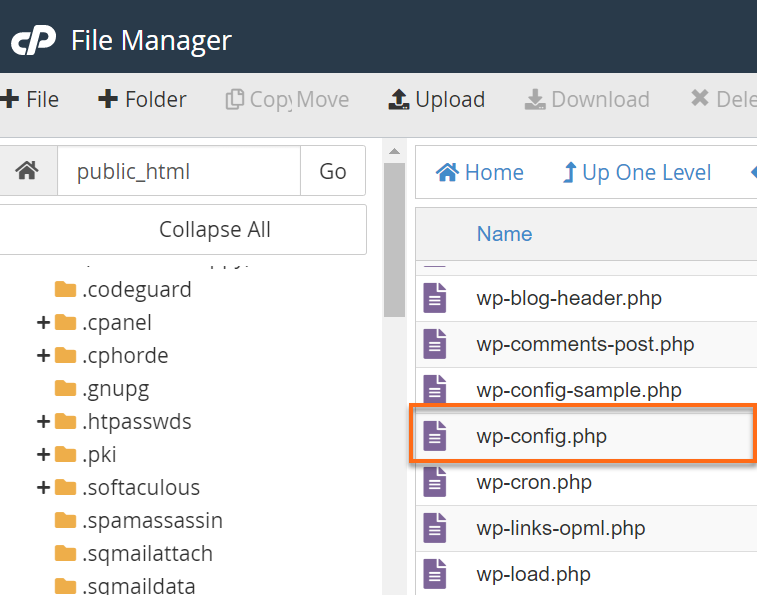Expand the .cphorde folder

pyautogui.click(x=43, y=355)
